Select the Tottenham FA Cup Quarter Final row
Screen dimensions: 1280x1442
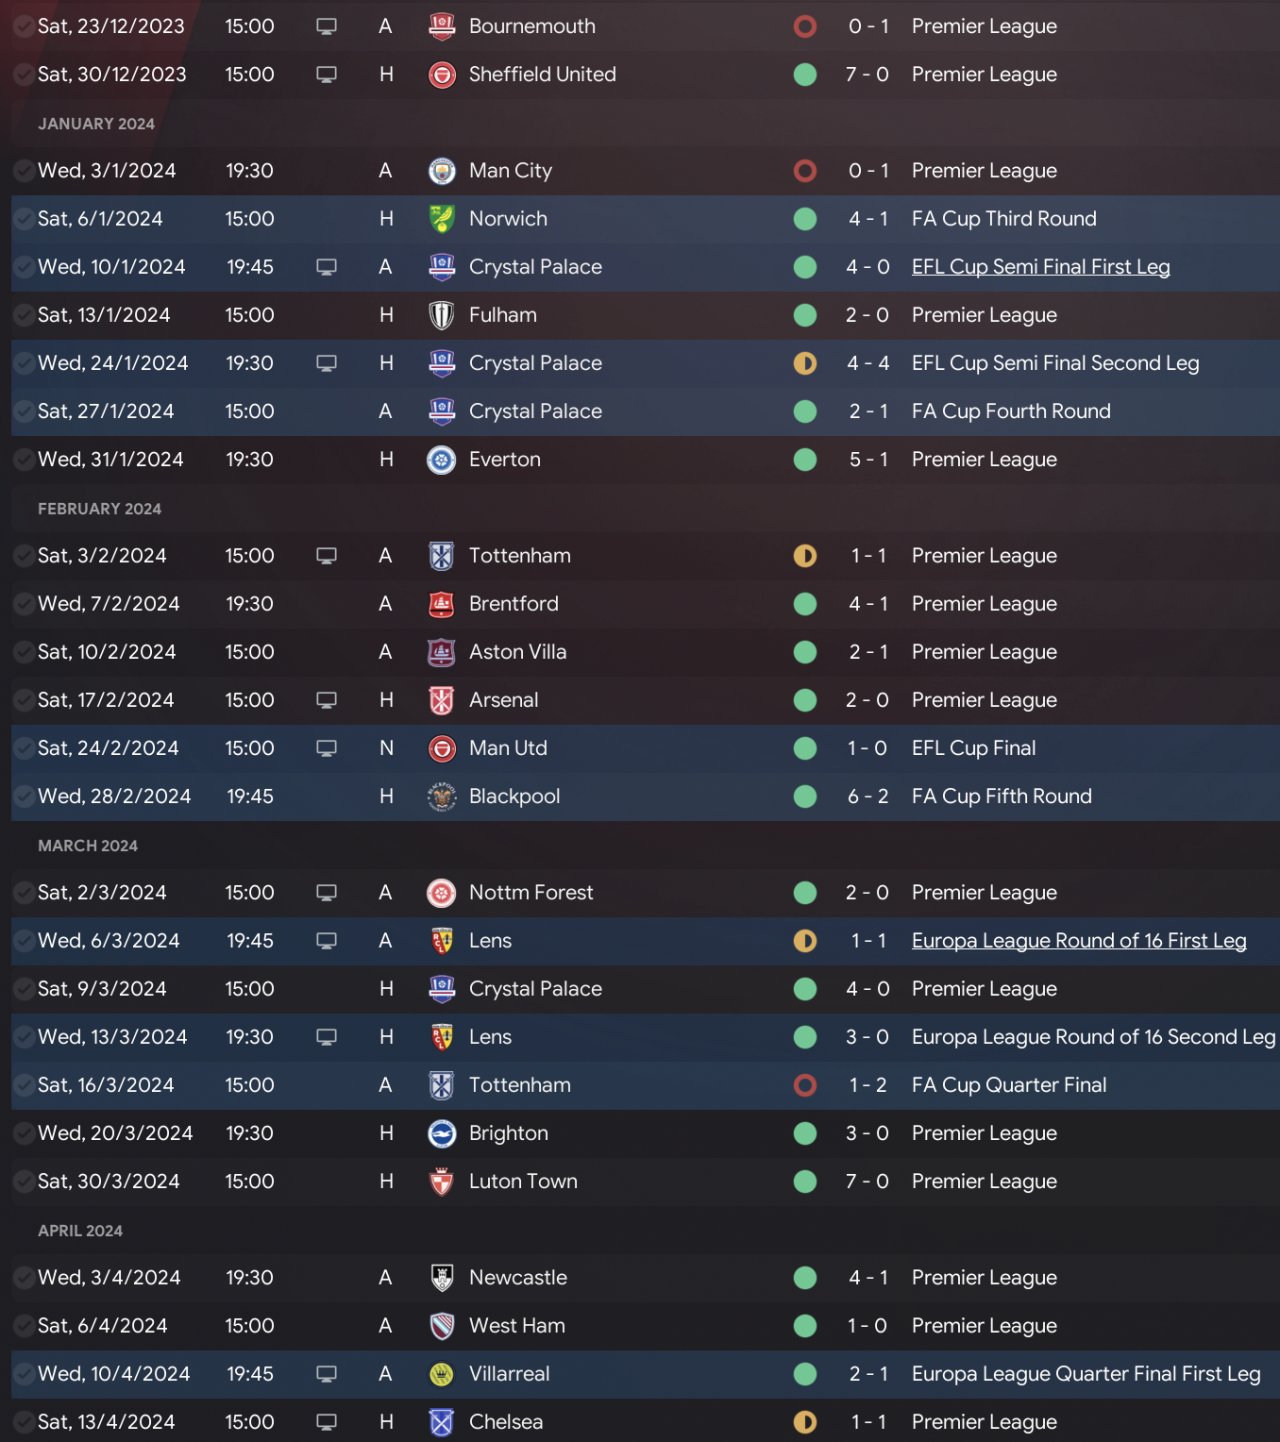(x=645, y=1085)
